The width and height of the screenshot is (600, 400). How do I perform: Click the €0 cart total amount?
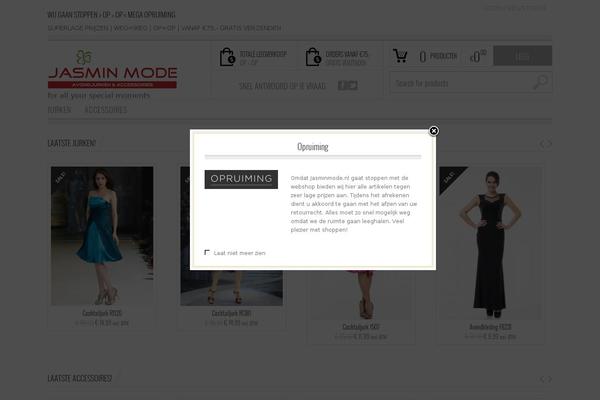(478, 56)
